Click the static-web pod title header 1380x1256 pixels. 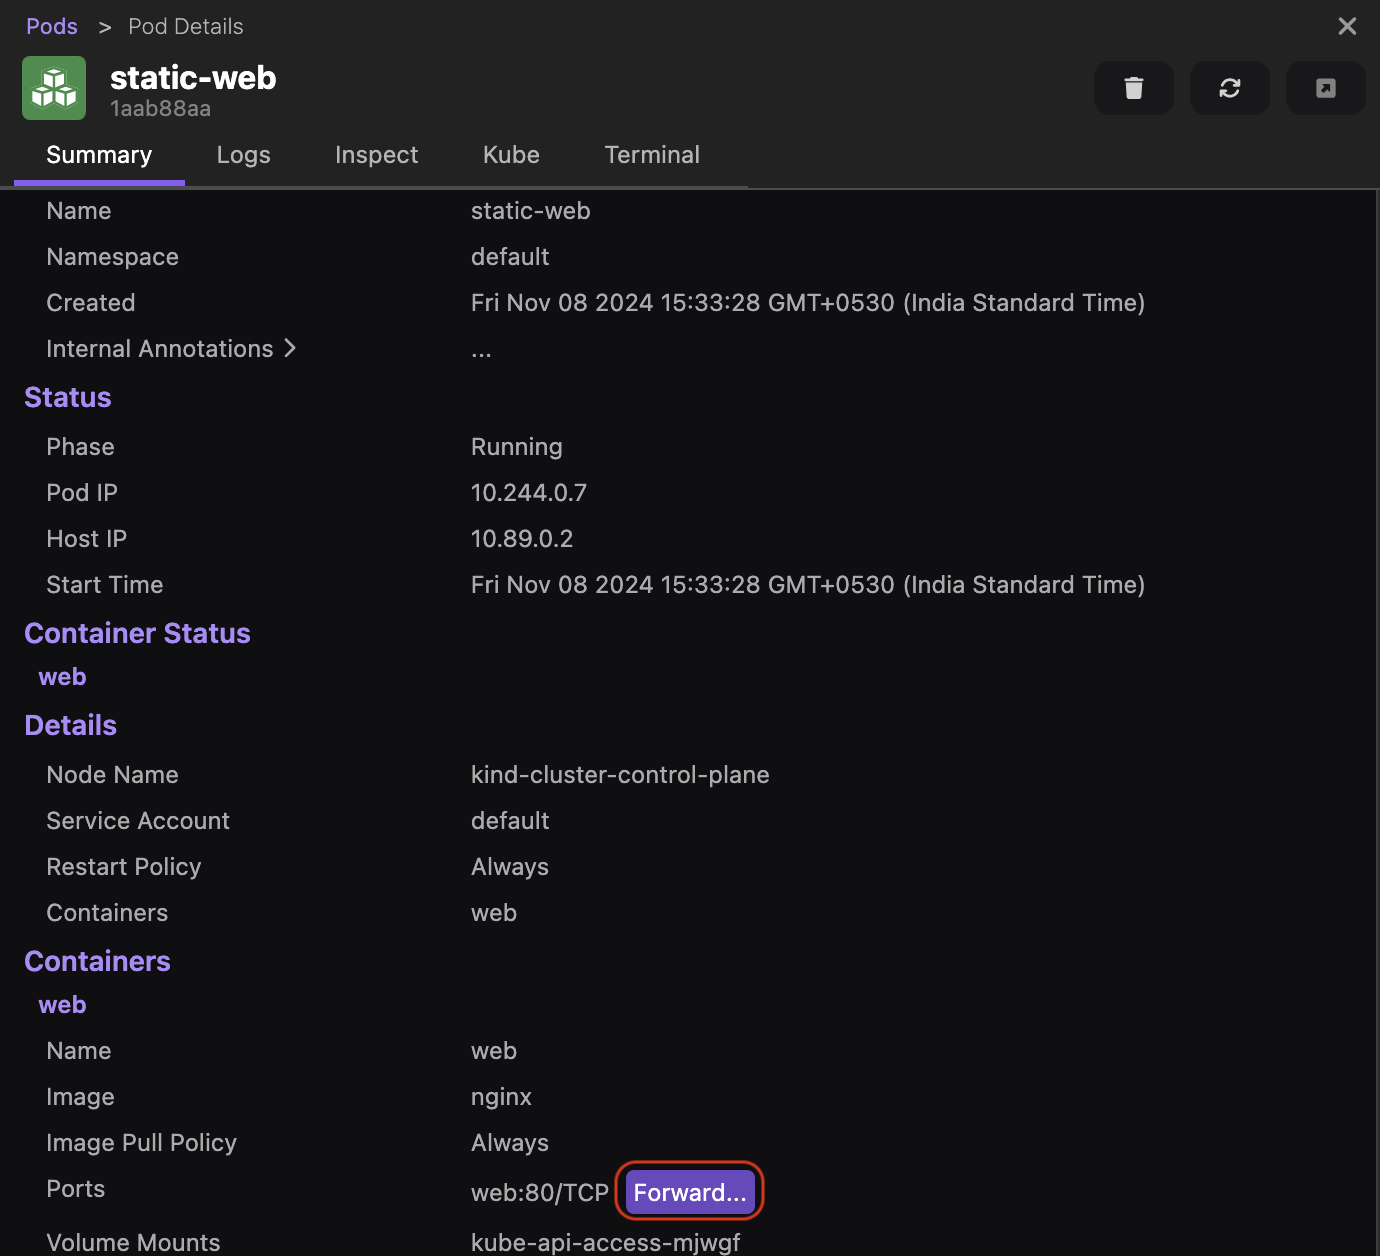[193, 78]
